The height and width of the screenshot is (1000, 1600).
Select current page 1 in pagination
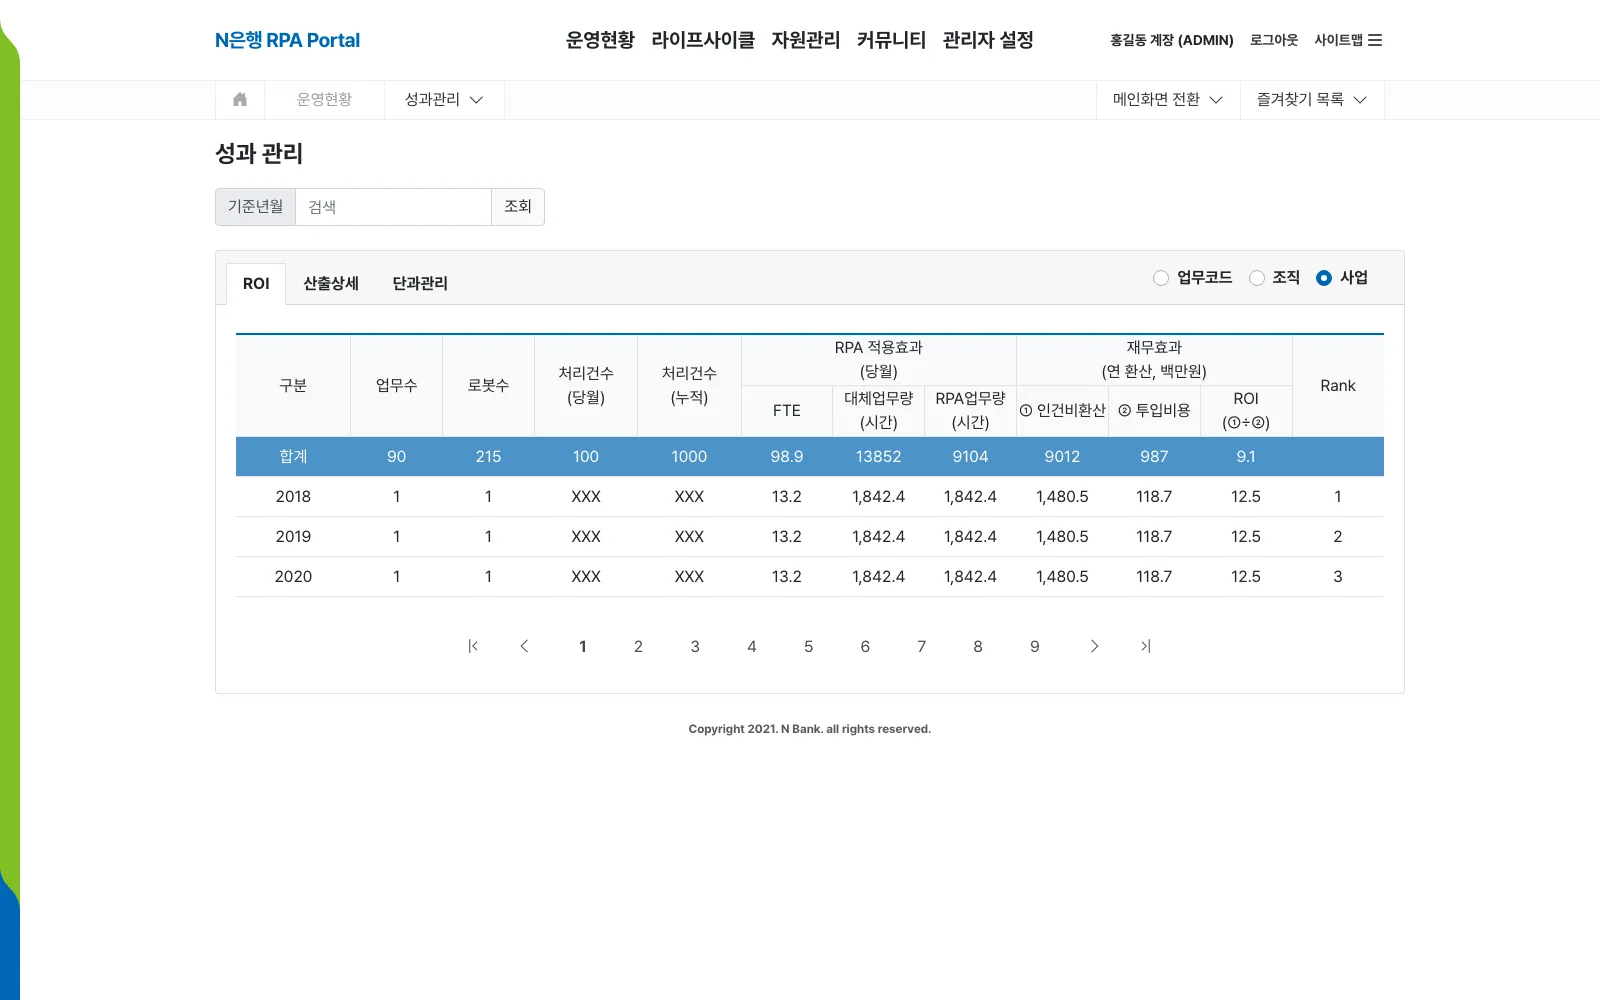click(583, 646)
